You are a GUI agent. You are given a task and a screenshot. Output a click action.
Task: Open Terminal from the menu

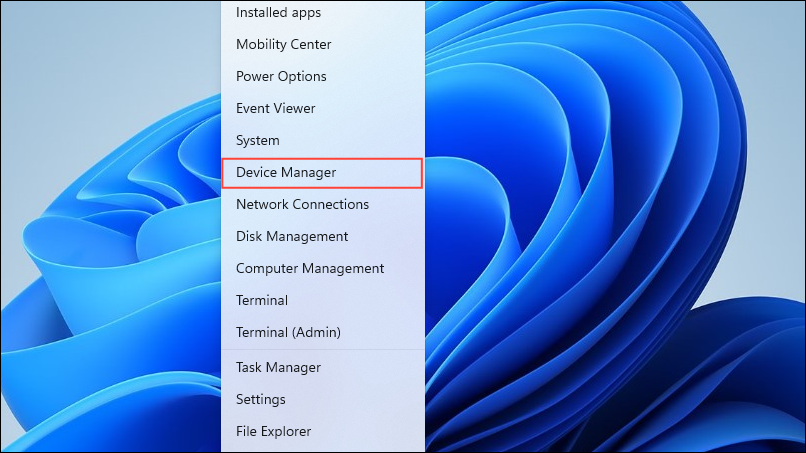click(323, 300)
